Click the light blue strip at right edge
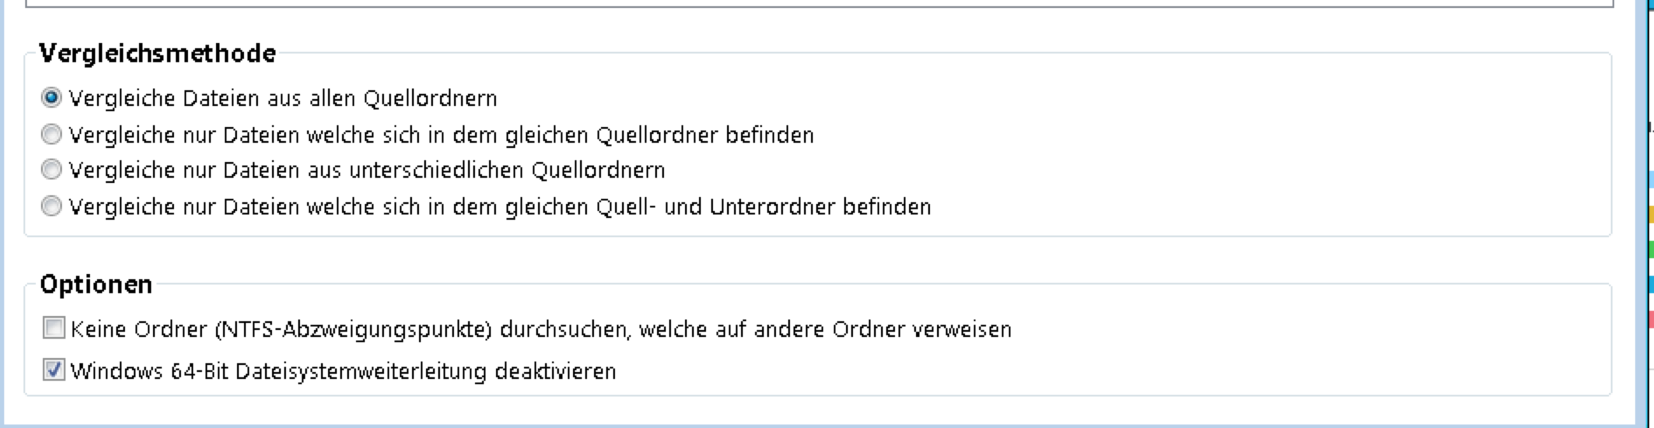1654x428 pixels. [1650, 180]
